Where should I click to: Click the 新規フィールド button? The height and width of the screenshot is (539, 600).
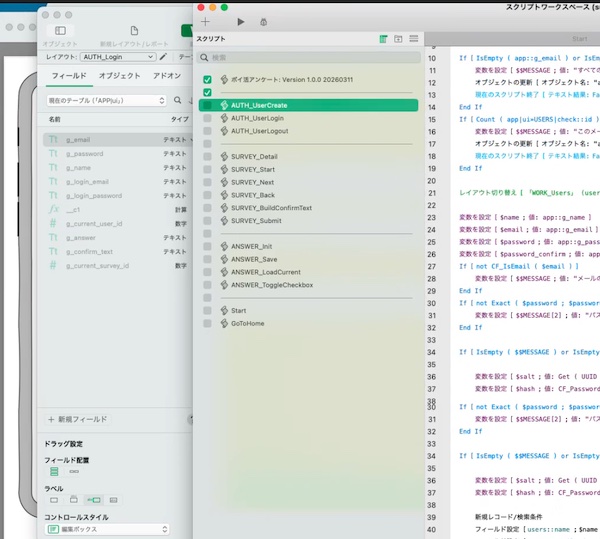click(78, 419)
